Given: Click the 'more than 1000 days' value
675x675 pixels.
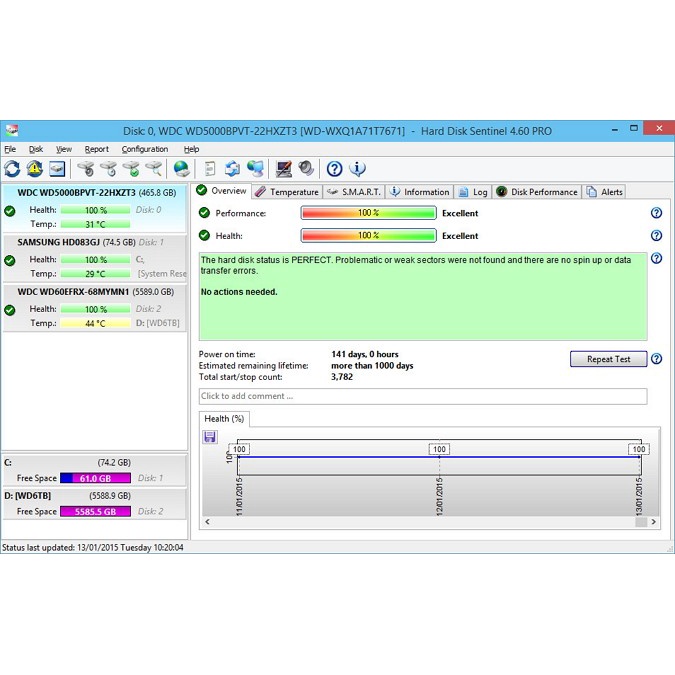Looking at the screenshot, I should point(372,365).
